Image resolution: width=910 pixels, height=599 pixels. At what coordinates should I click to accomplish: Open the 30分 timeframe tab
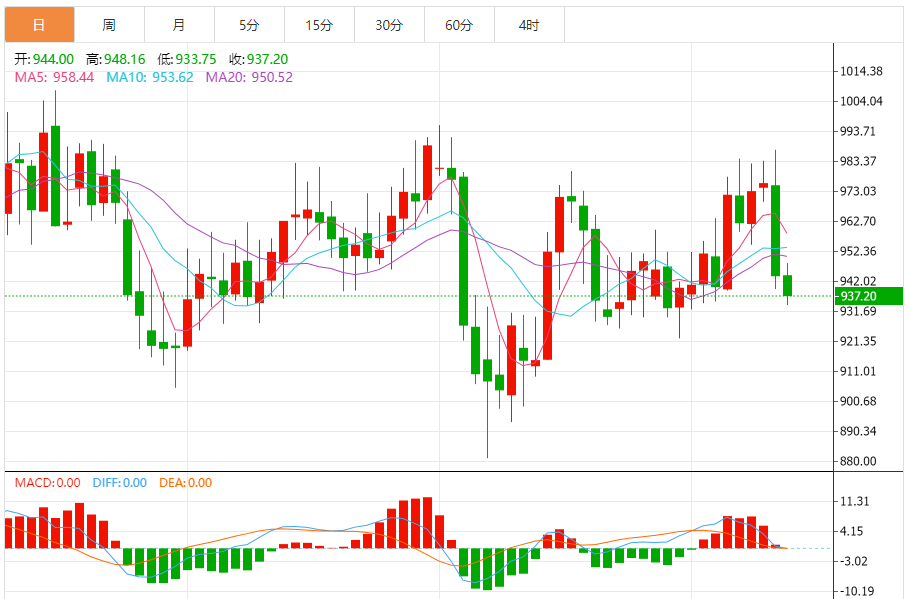pos(389,25)
